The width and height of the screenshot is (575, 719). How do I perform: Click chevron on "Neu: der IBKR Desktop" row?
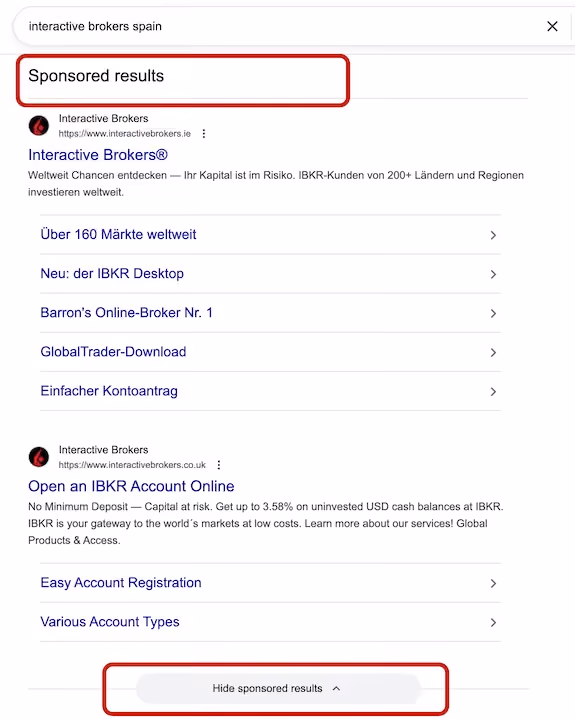493,274
